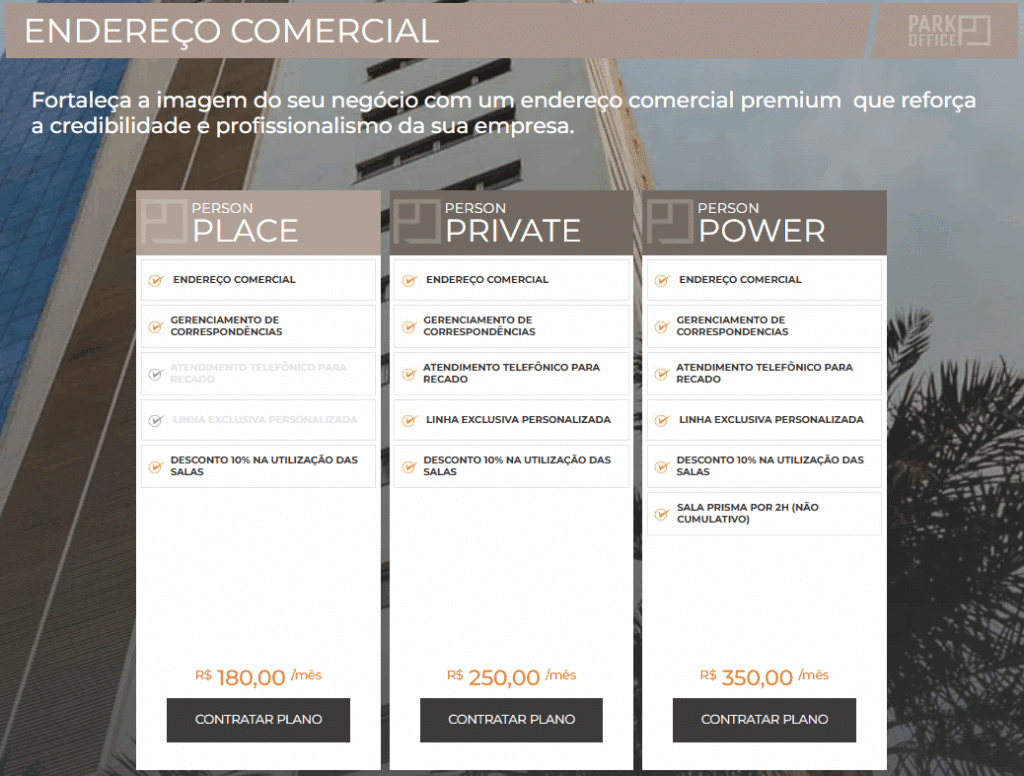Click Place plan's Endereço Comercial checkmark icon
1024x776 pixels.
click(x=155, y=281)
